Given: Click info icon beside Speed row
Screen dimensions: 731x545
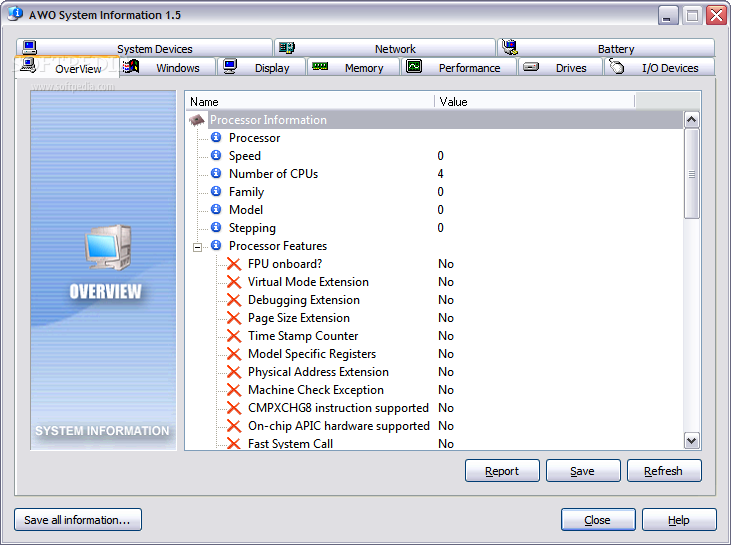Looking at the screenshot, I should (x=216, y=155).
